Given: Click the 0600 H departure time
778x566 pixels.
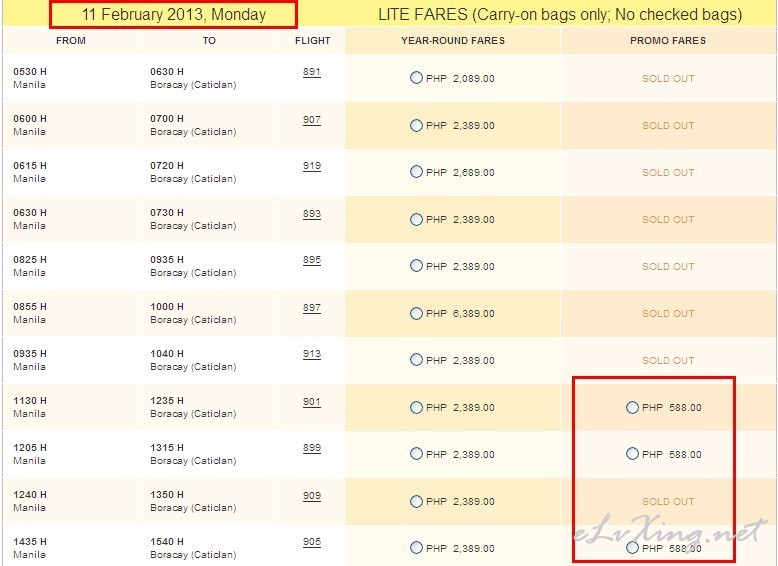Looking at the screenshot, I should click(x=30, y=119).
